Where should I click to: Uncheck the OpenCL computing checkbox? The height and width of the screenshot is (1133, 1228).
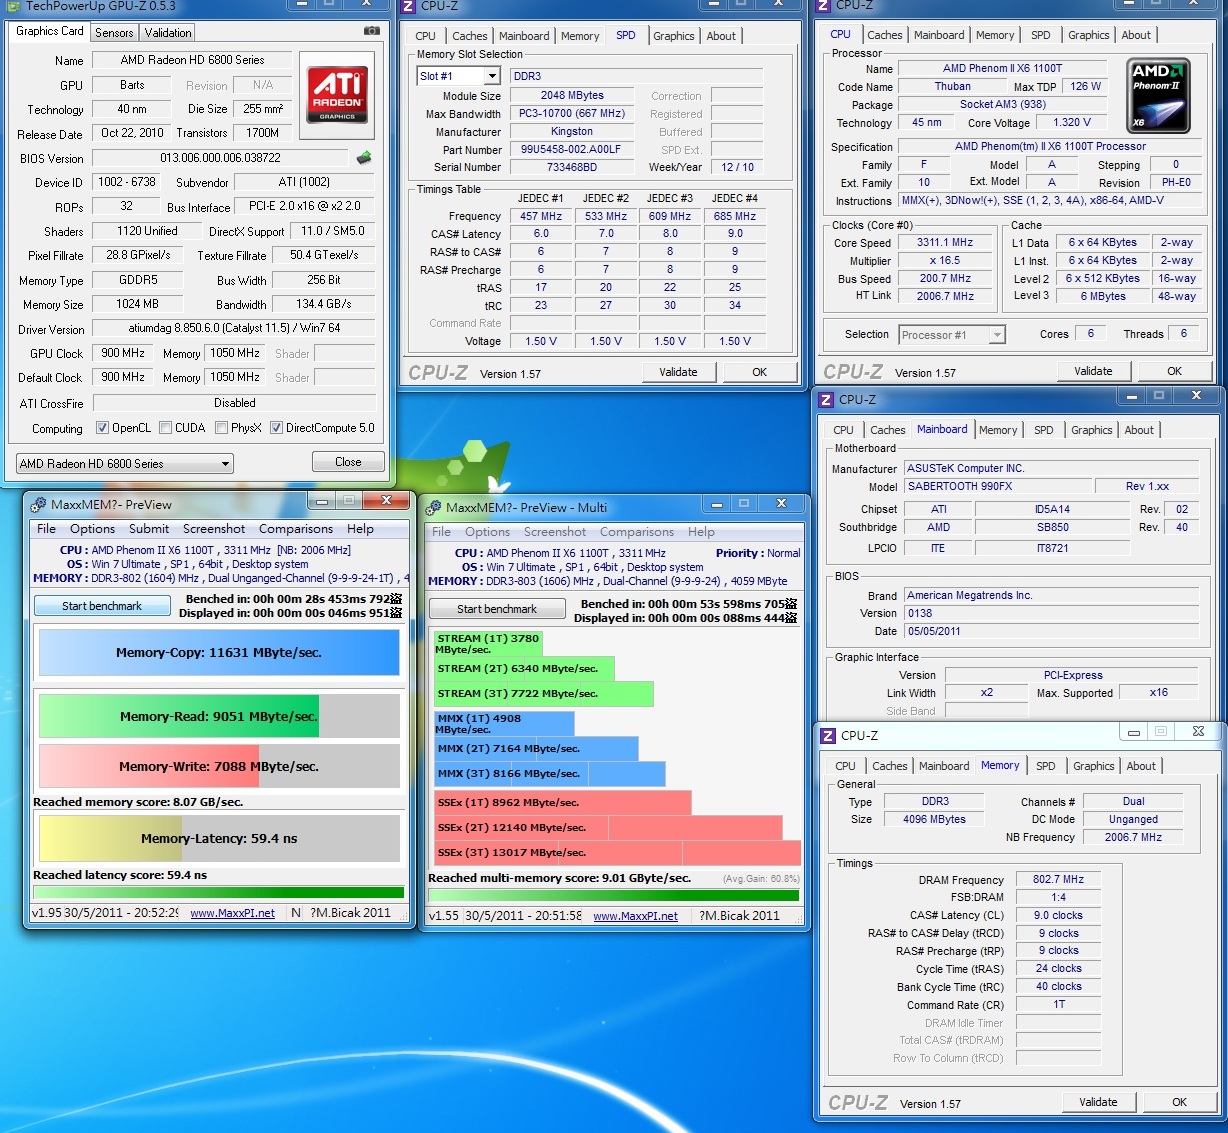pos(102,428)
